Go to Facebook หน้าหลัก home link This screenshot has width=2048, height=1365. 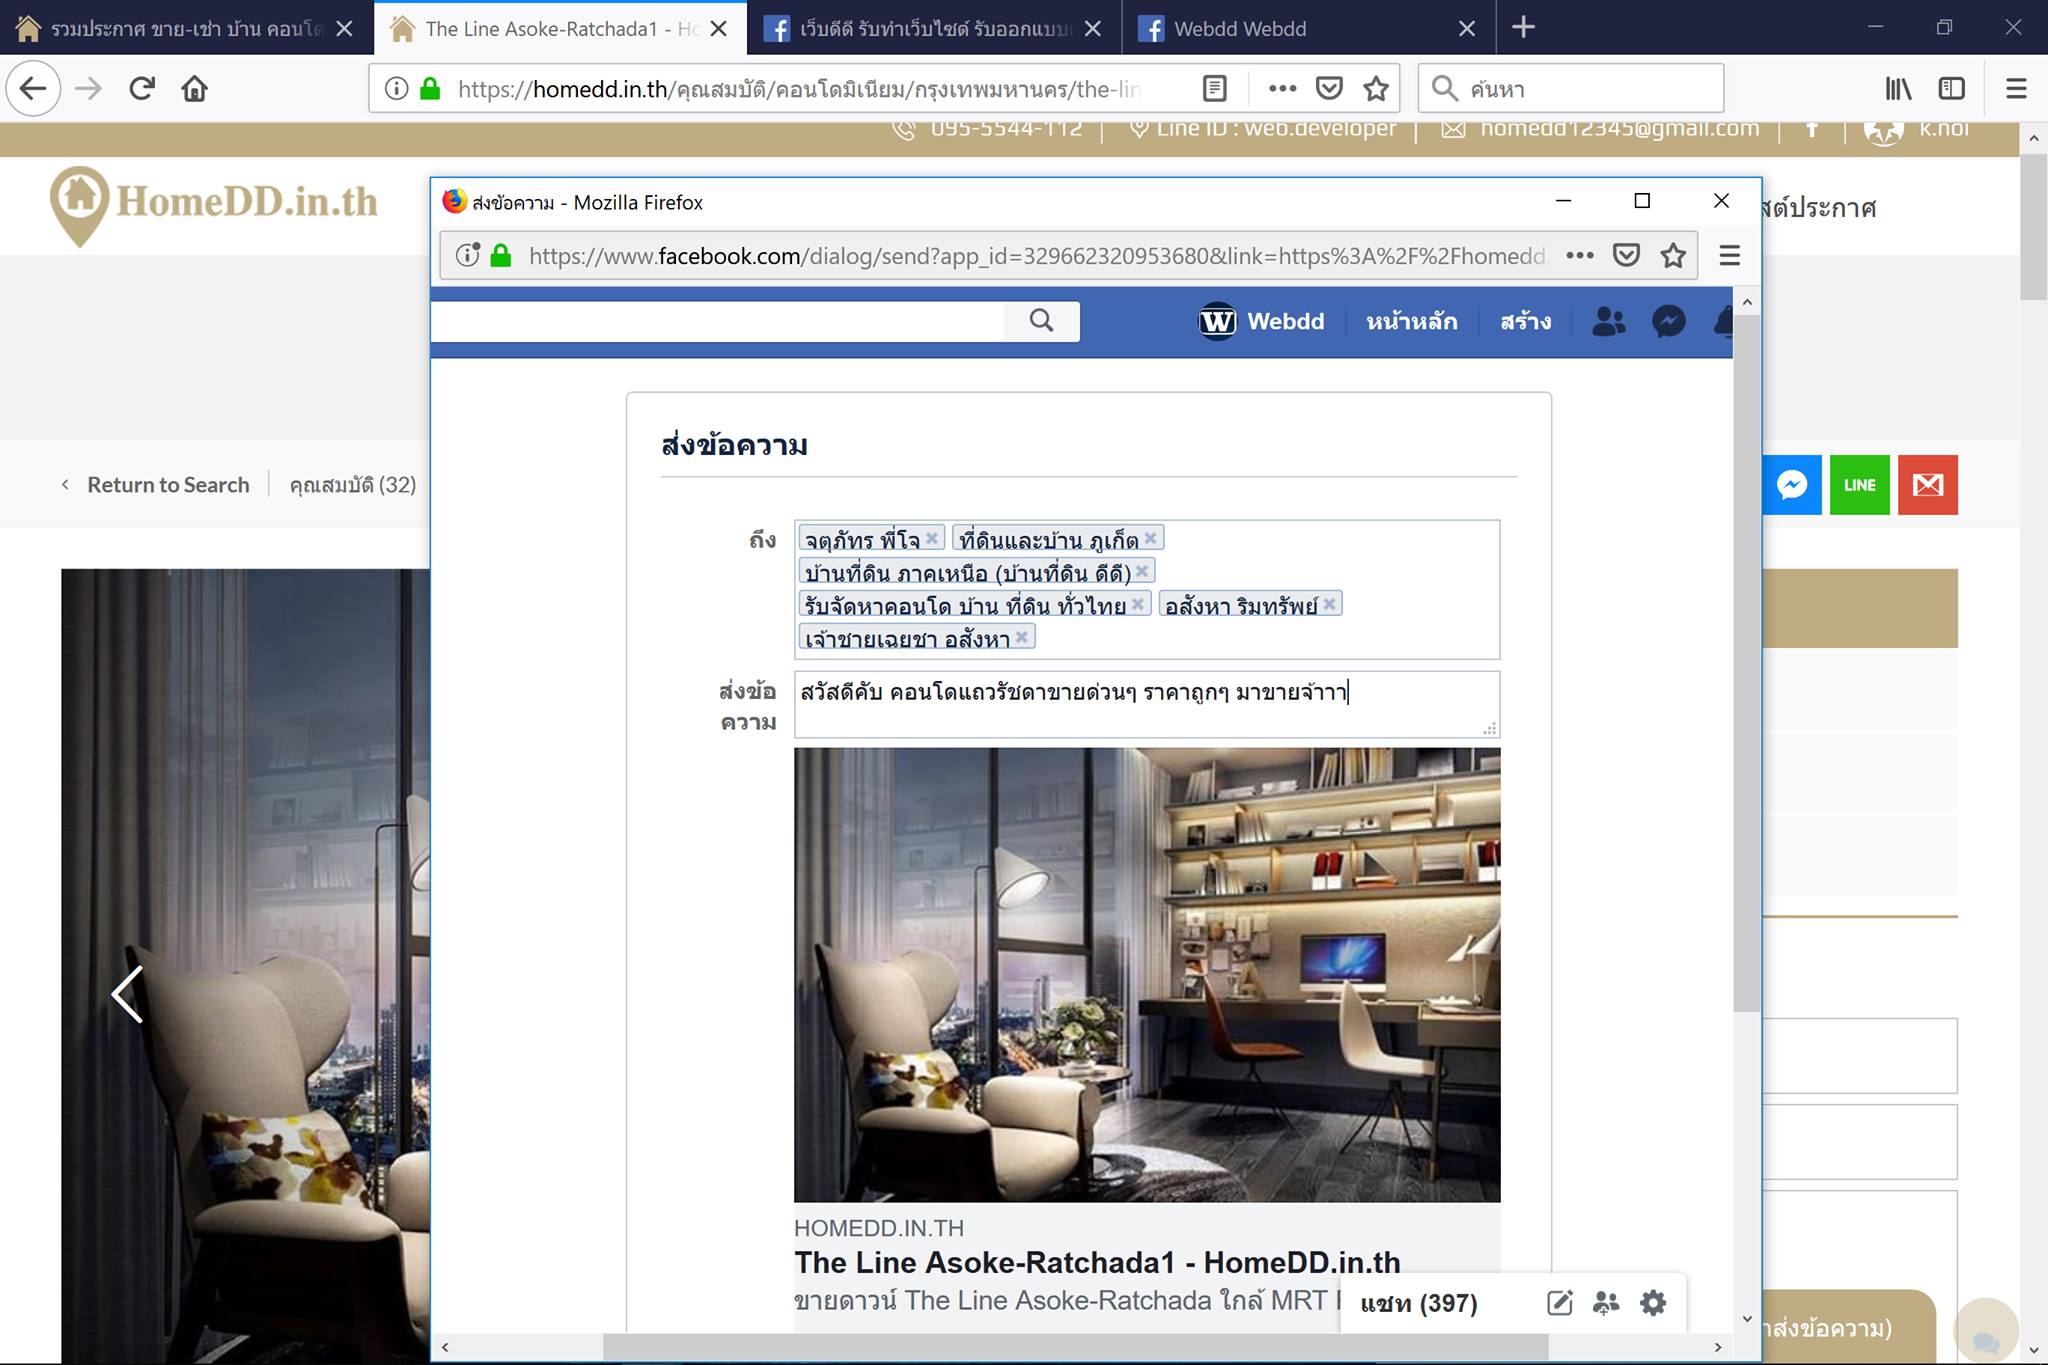1411,321
